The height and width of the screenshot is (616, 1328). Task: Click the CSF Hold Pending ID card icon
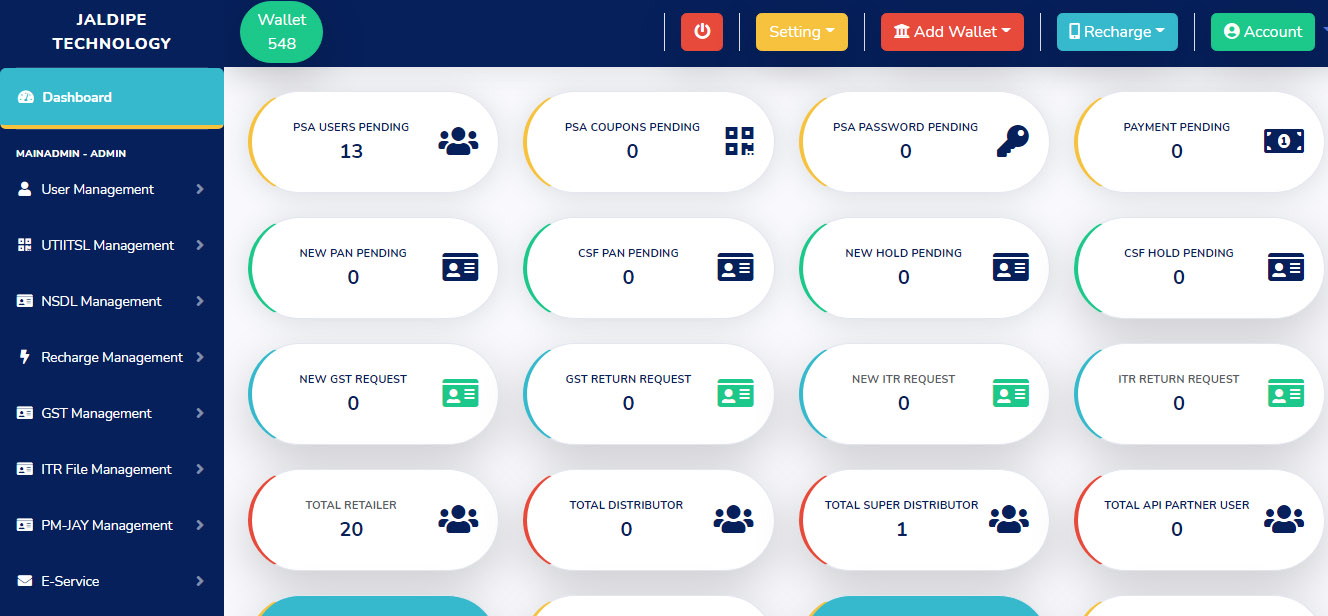[x=1286, y=267]
